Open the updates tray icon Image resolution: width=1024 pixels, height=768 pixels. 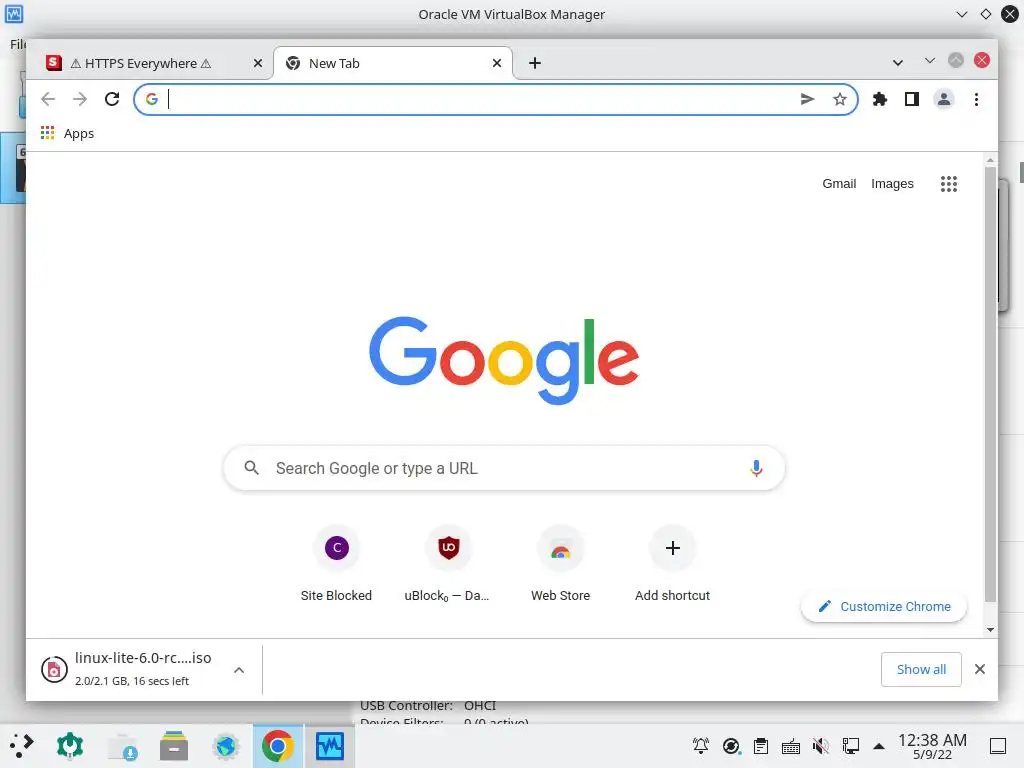point(731,746)
